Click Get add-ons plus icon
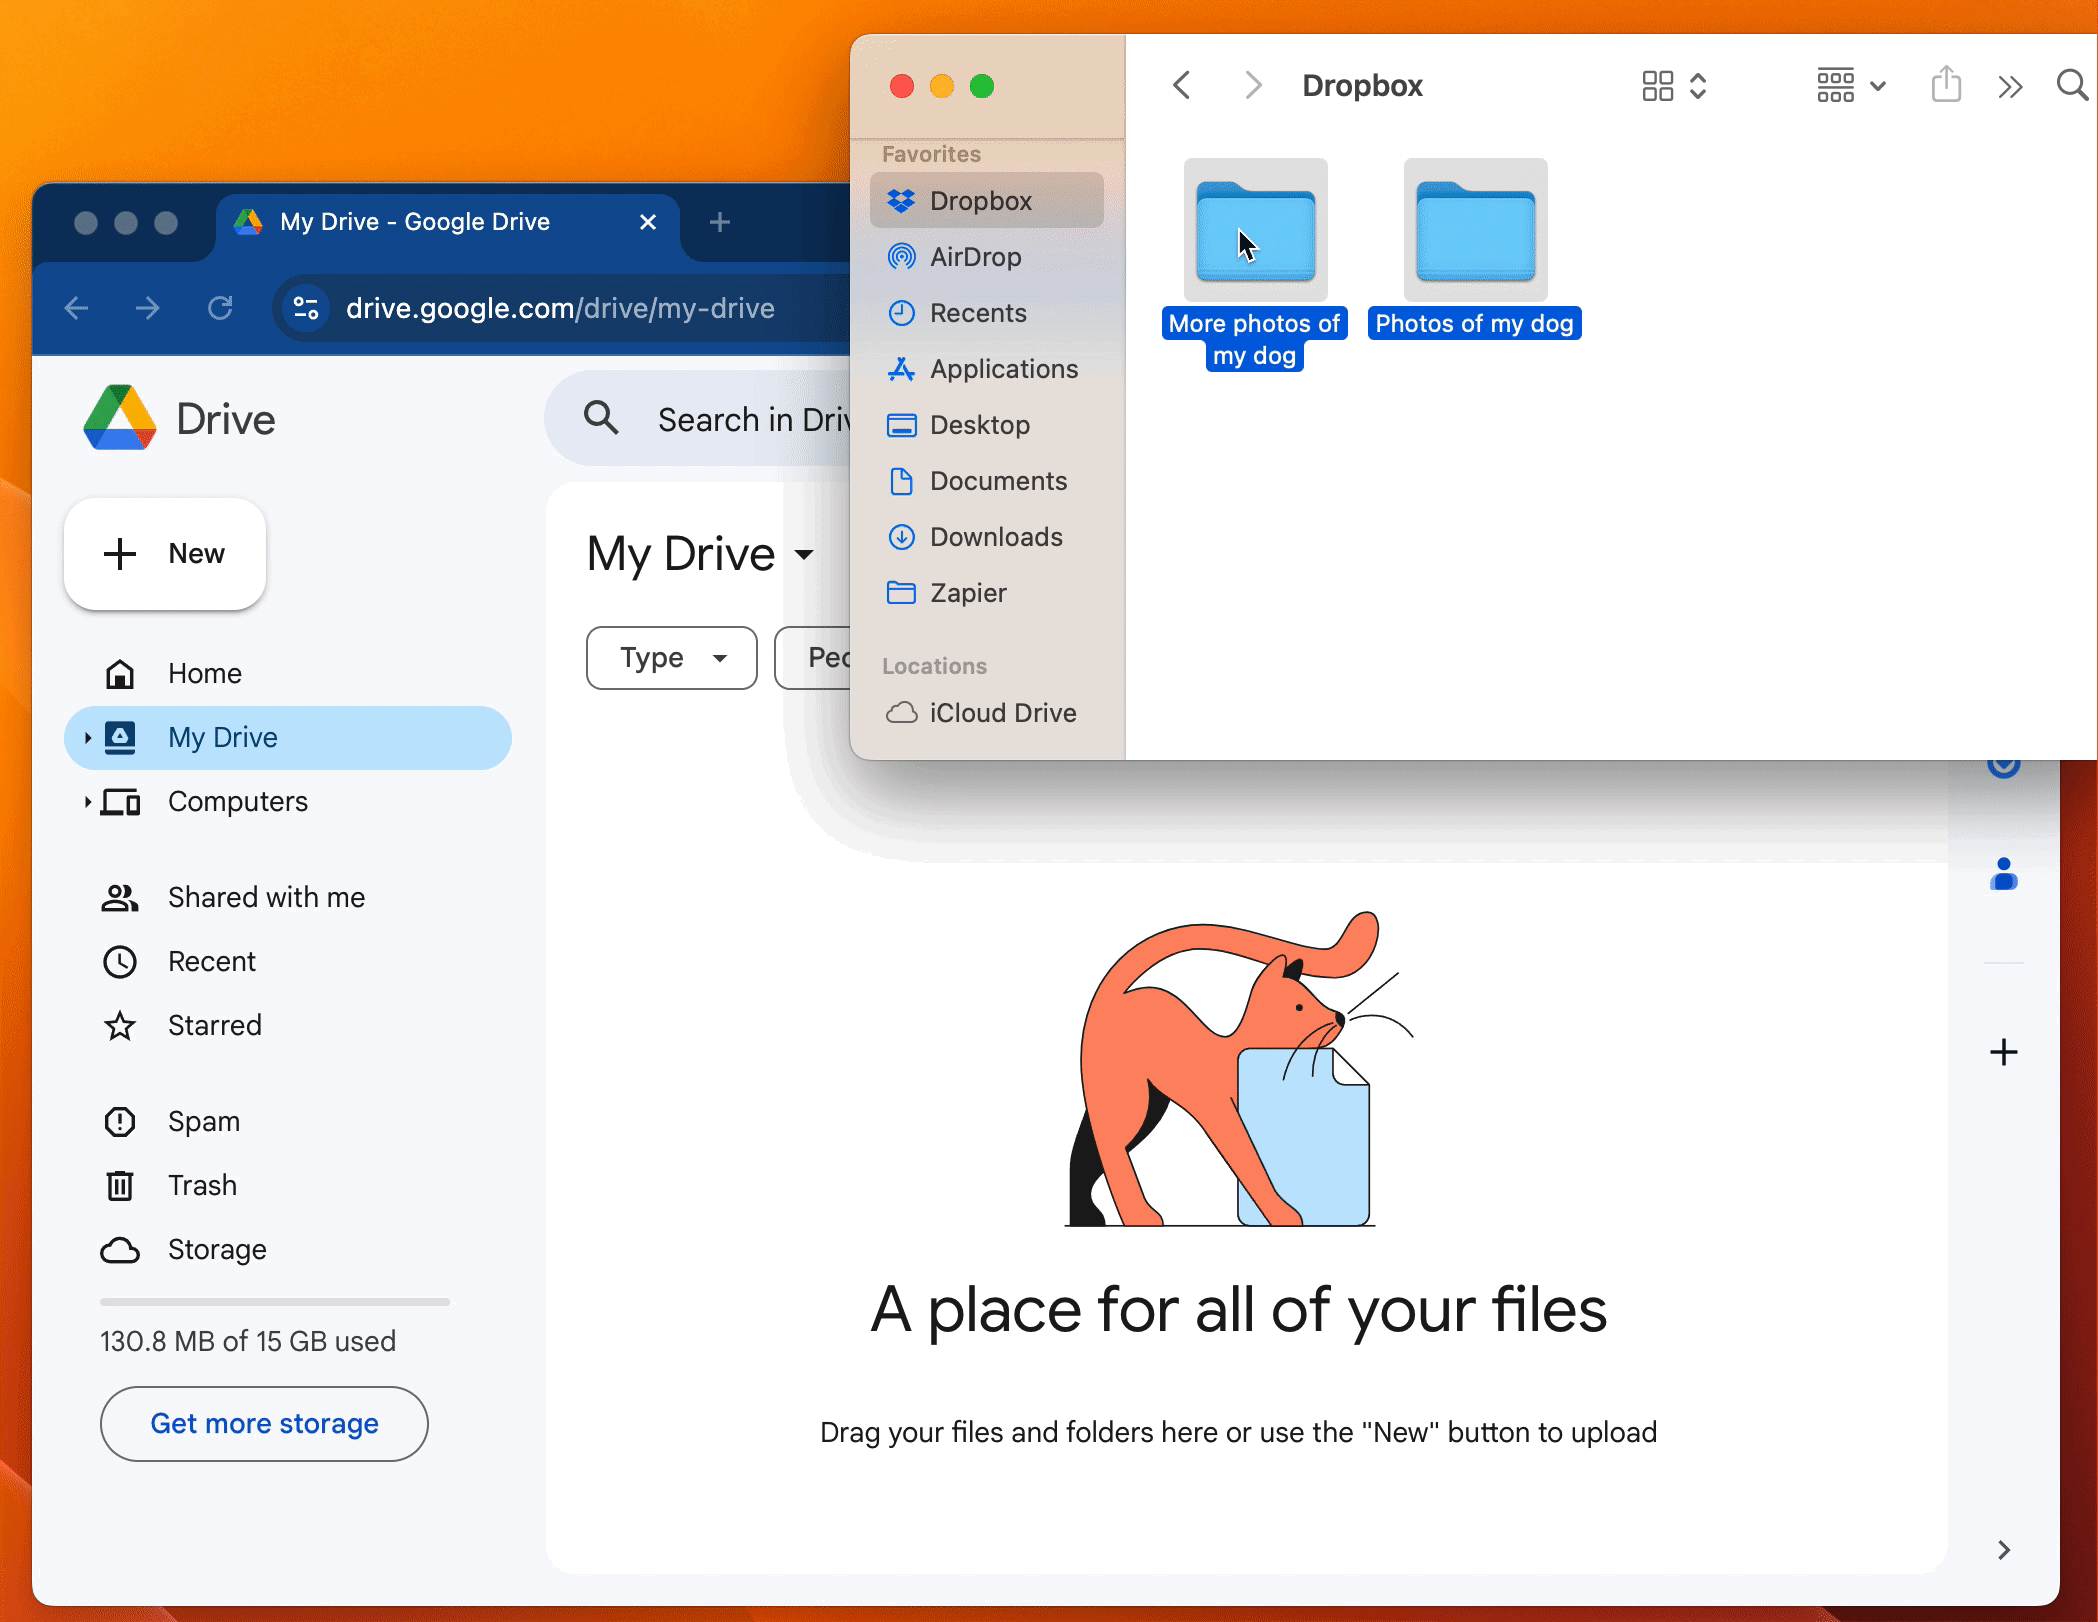Image resolution: width=2098 pixels, height=1622 pixels. (2004, 1052)
